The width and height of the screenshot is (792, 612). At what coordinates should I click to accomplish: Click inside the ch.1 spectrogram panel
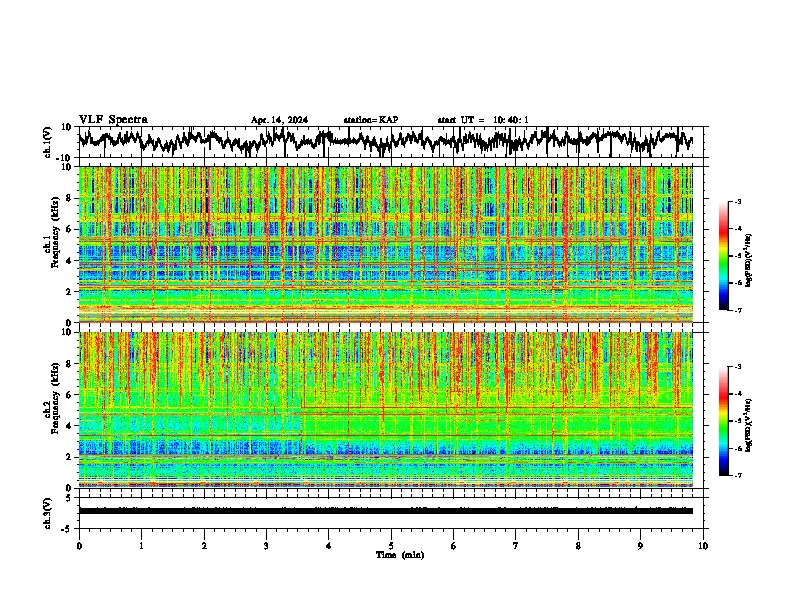pyautogui.click(x=386, y=244)
